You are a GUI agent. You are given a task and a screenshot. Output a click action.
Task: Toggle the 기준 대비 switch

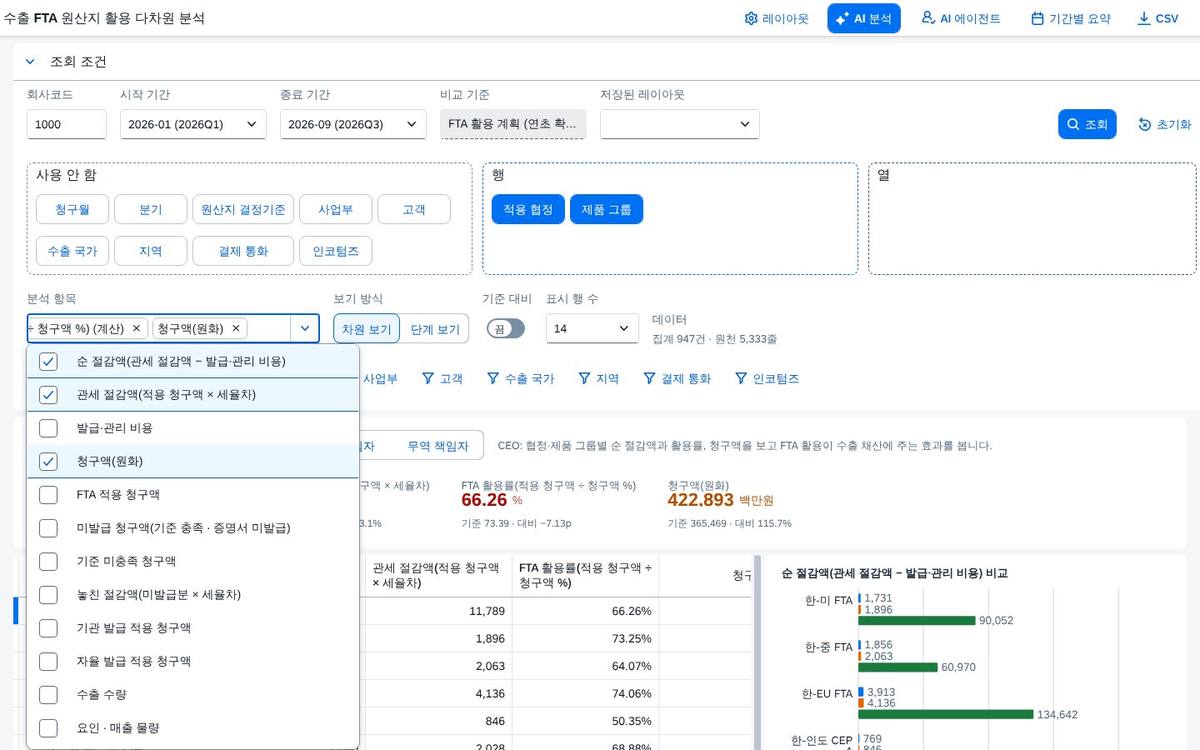[x=506, y=328]
